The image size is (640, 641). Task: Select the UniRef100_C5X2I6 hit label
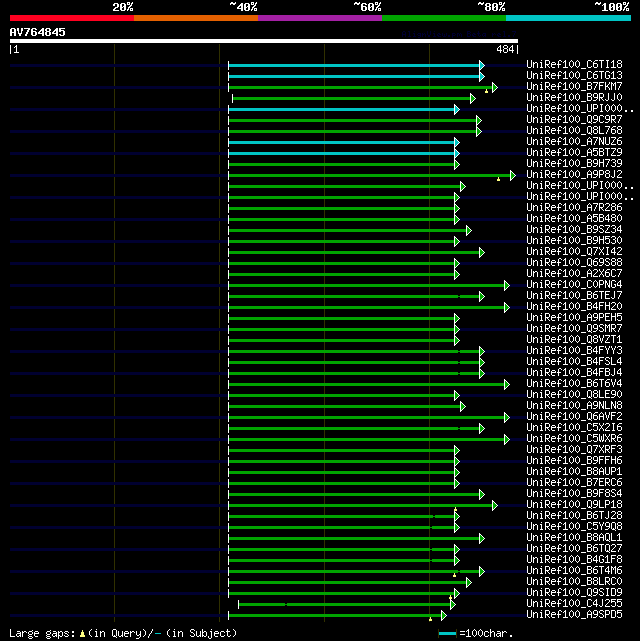coord(574,428)
